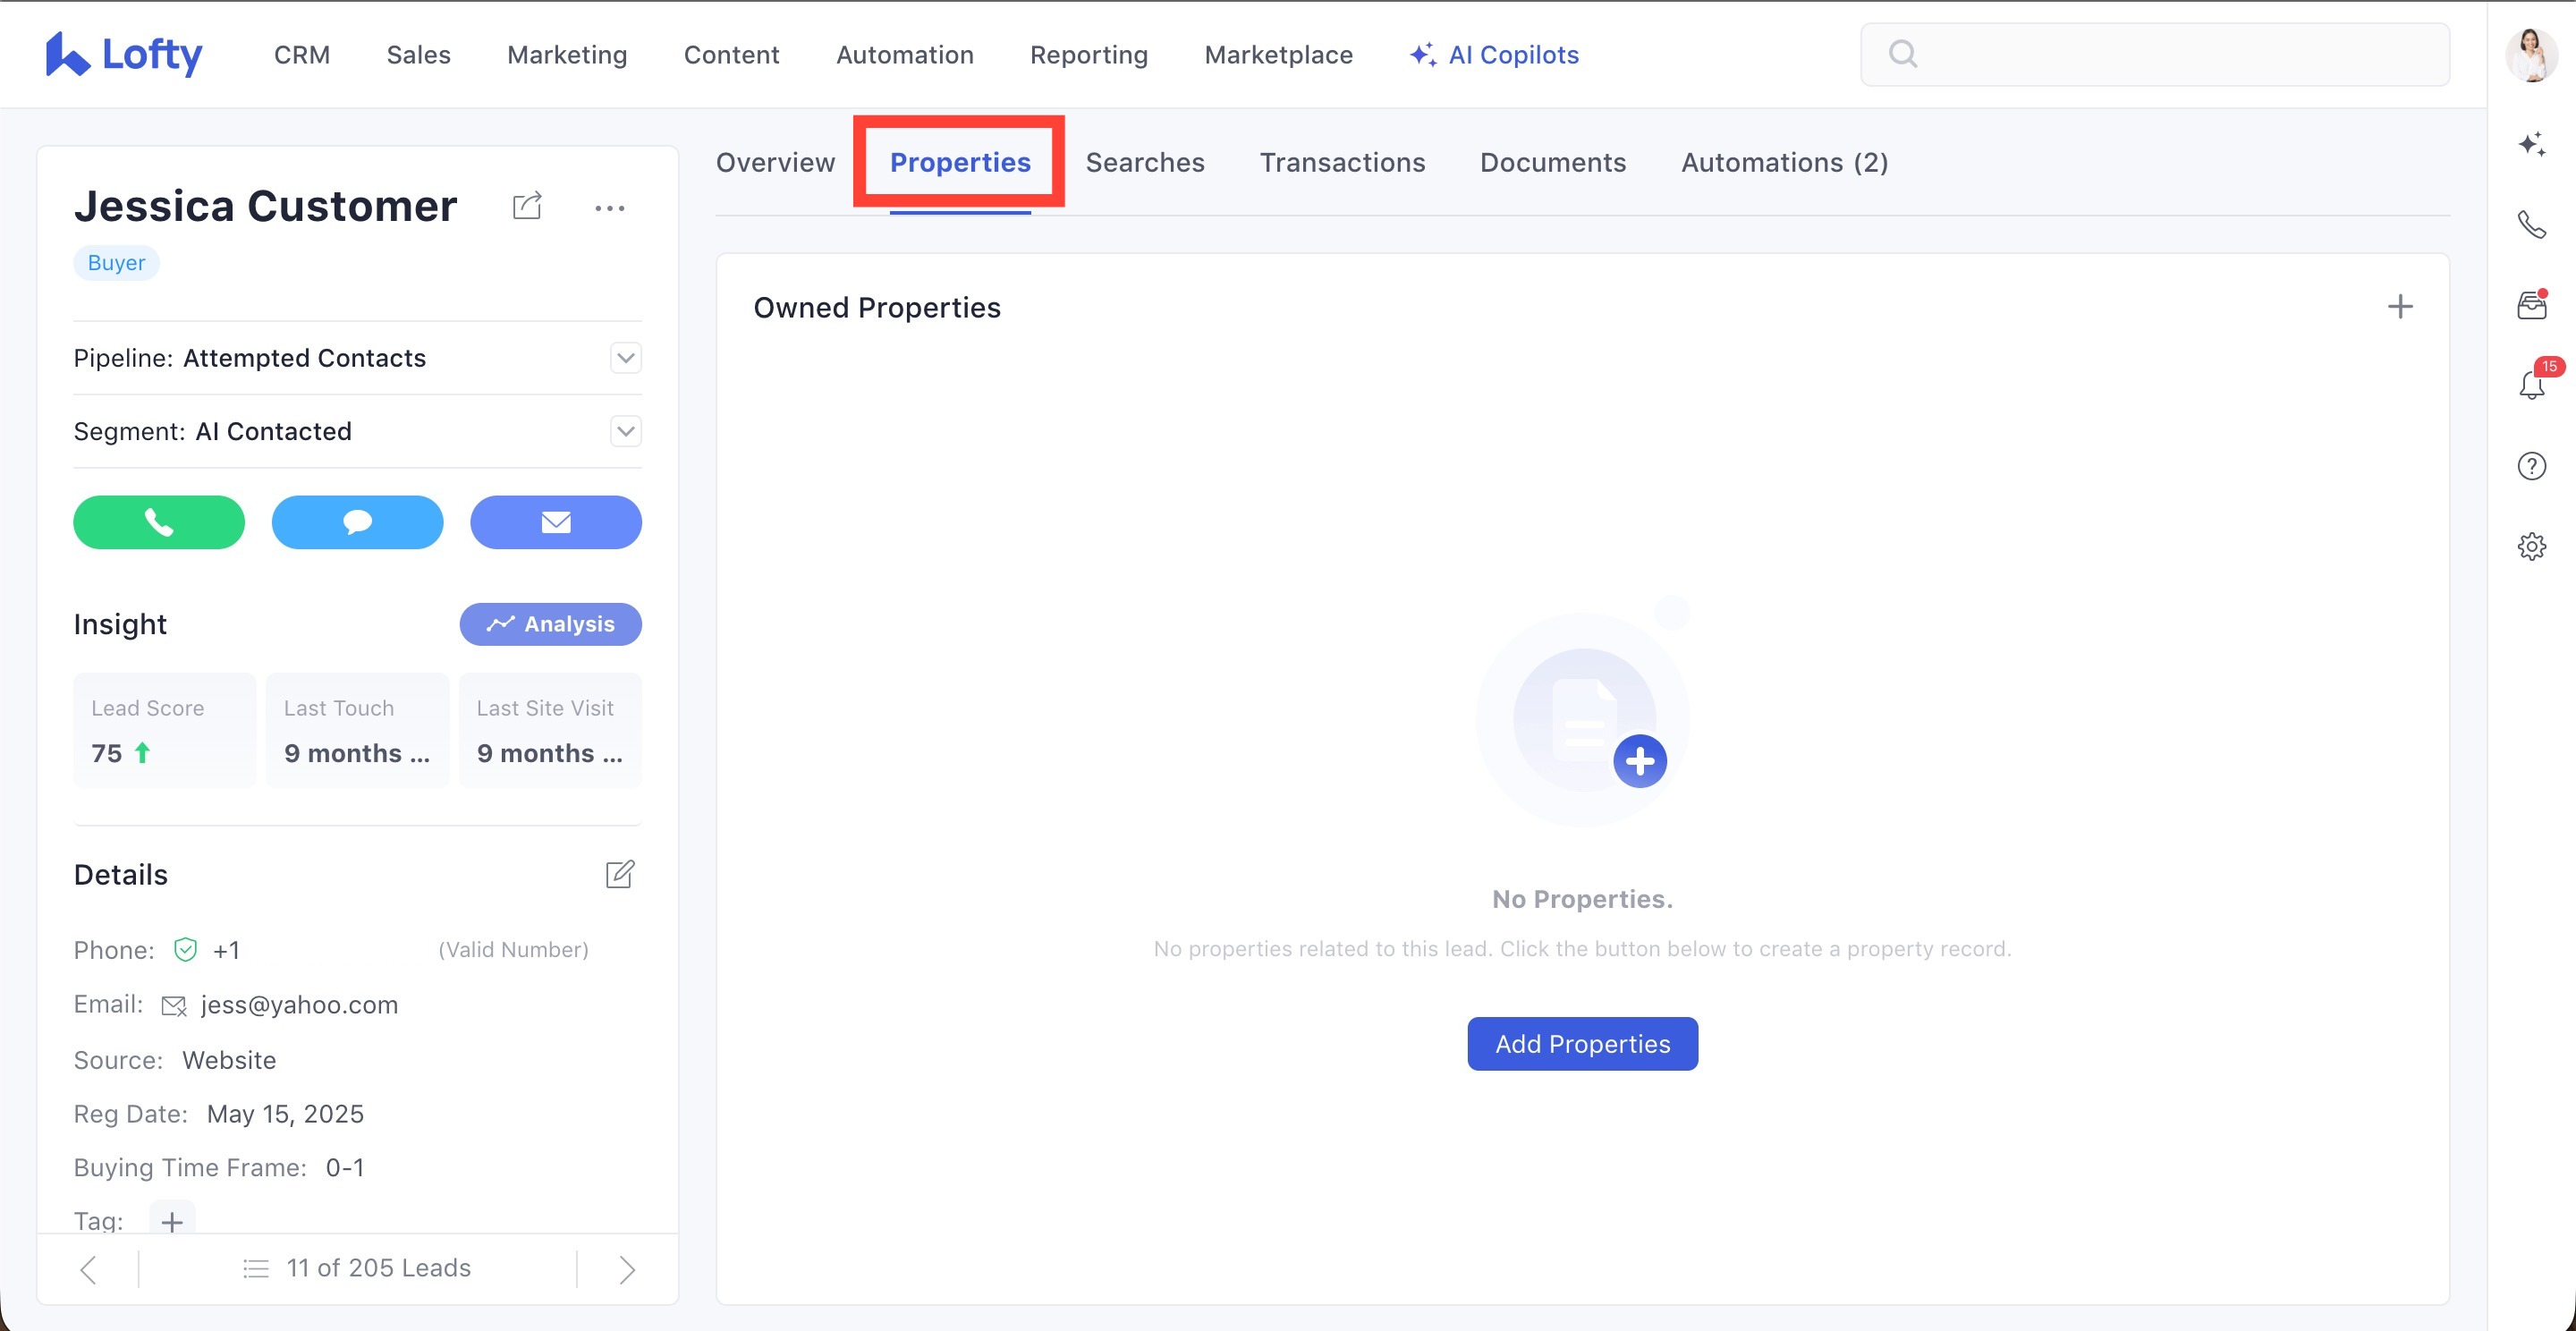The height and width of the screenshot is (1331, 2576).
Task: Click the top search input field
Action: pyautogui.click(x=2170, y=54)
